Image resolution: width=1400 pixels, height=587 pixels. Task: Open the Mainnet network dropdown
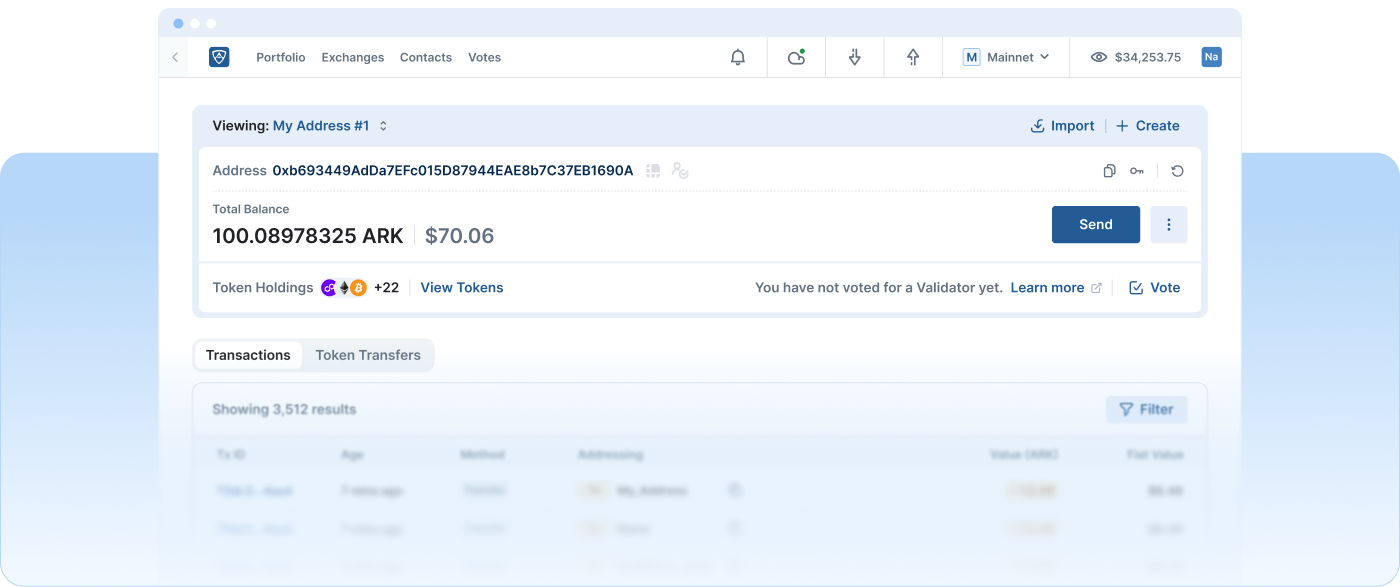click(x=1006, y=57)
